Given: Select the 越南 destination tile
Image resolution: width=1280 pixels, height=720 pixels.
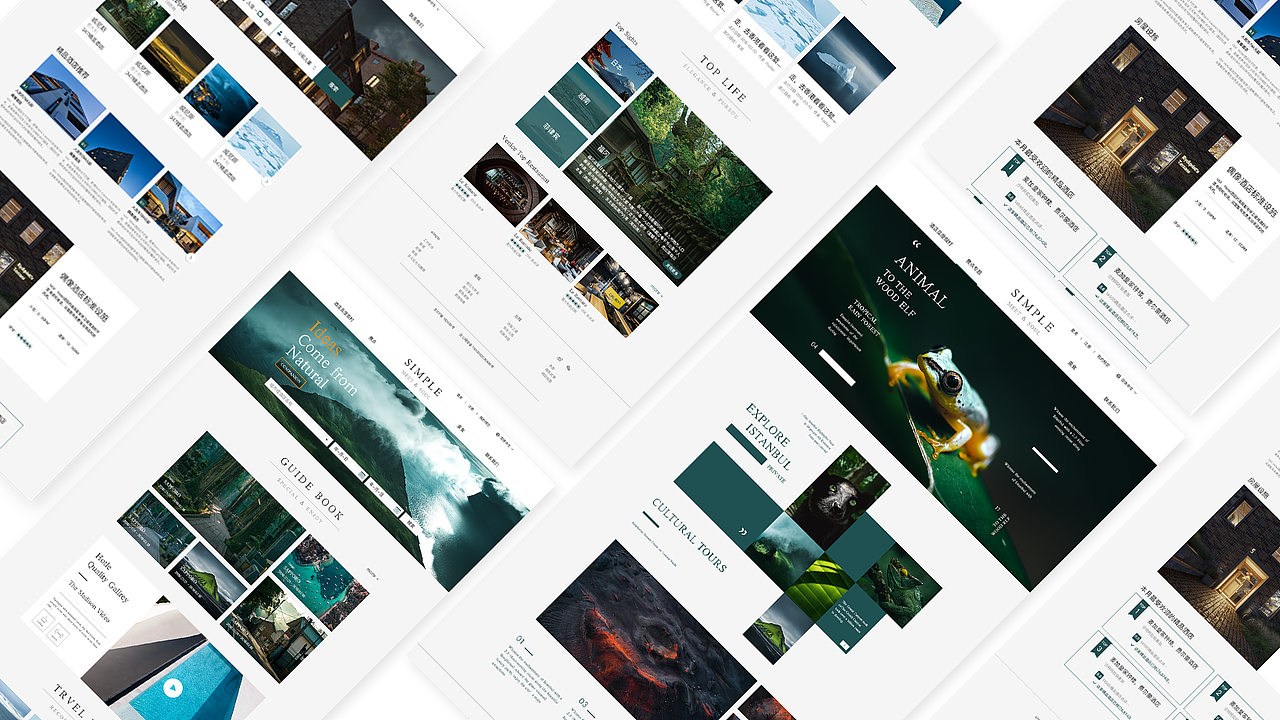Looking at the screenshot, I should [585, 99].
